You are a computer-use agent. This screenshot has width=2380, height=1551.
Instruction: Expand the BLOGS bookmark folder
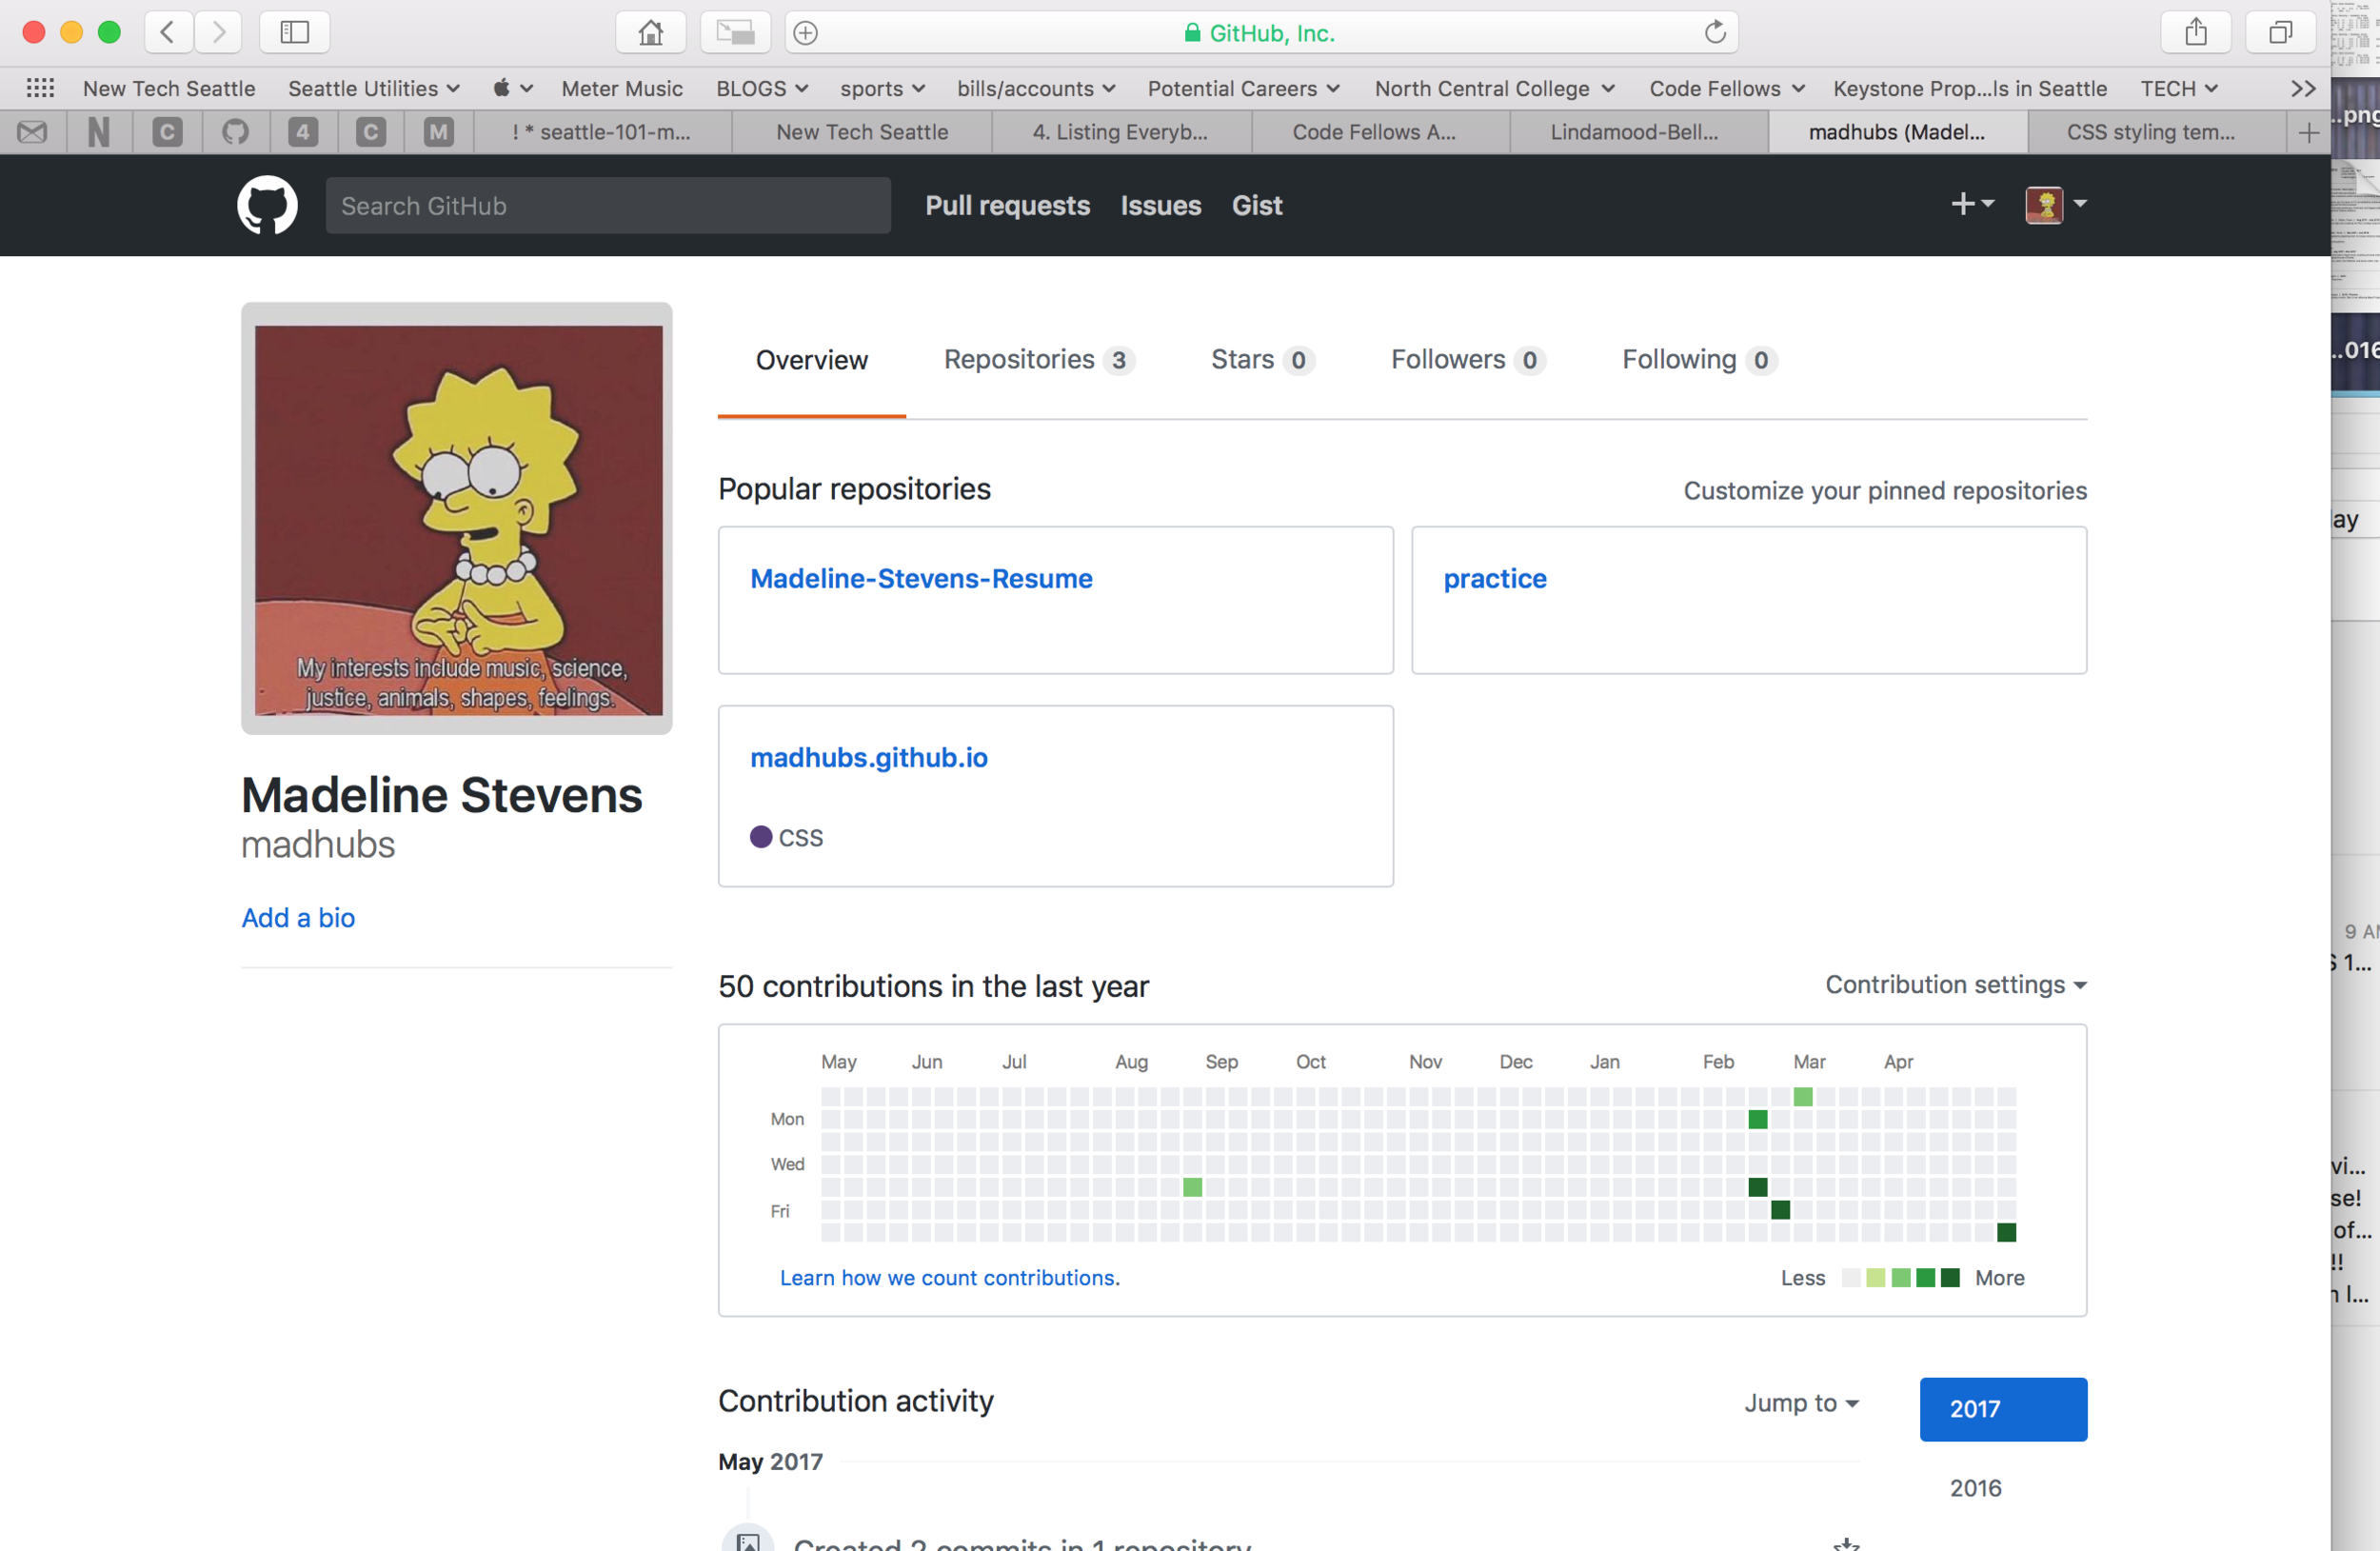762,88
